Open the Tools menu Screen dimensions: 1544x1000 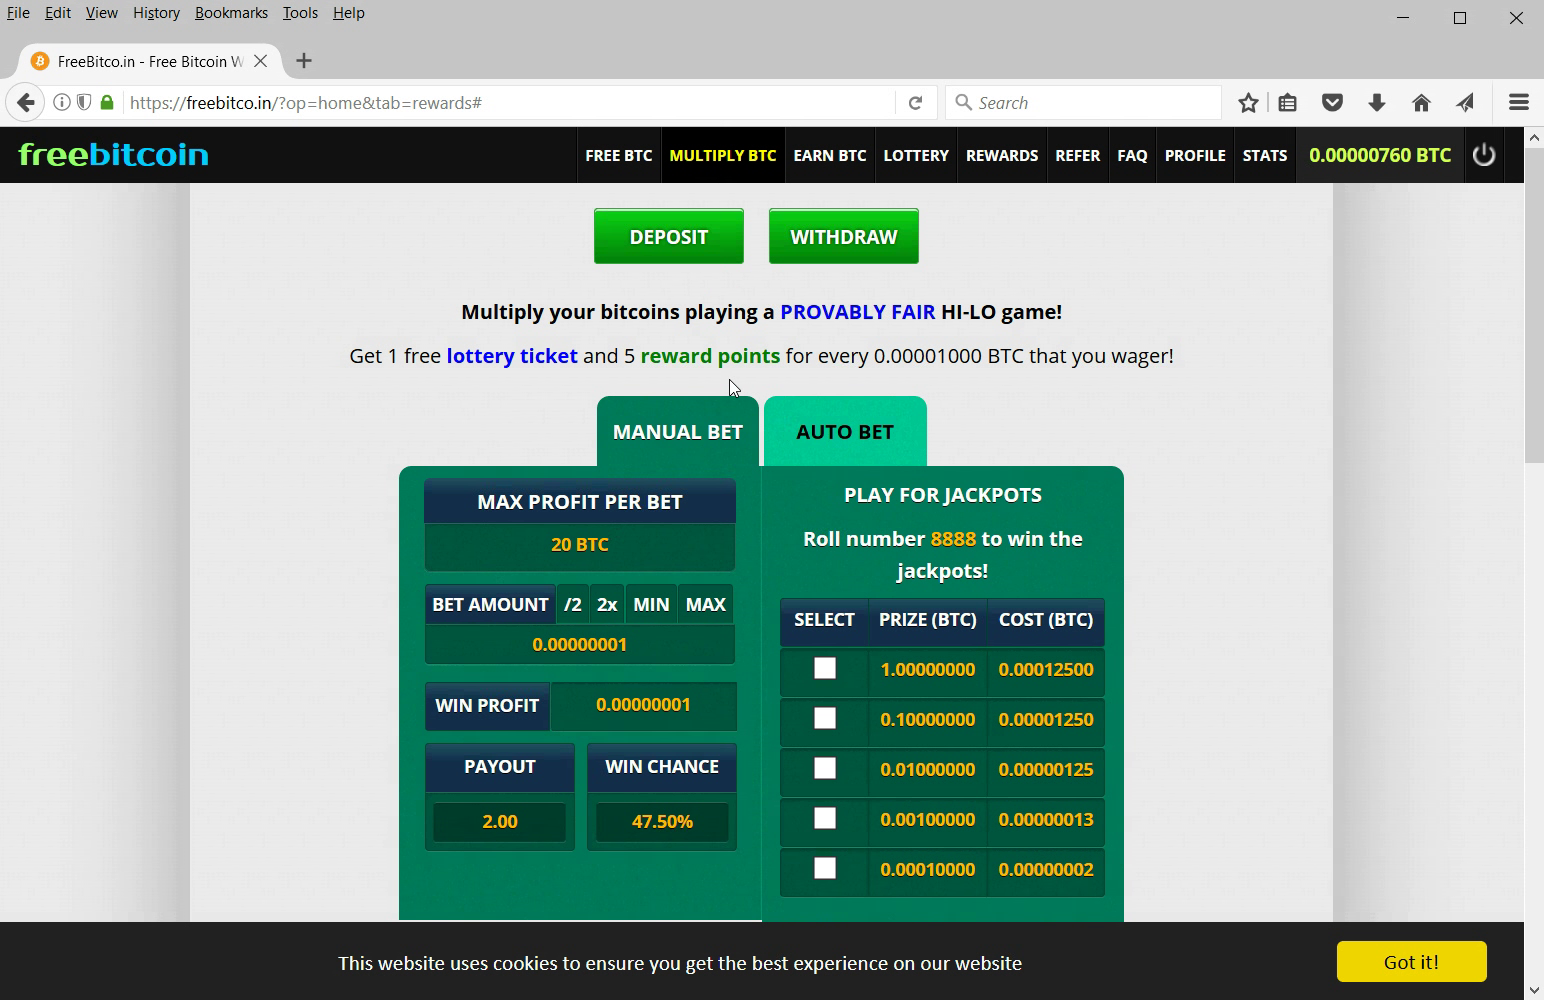point(300,13)
